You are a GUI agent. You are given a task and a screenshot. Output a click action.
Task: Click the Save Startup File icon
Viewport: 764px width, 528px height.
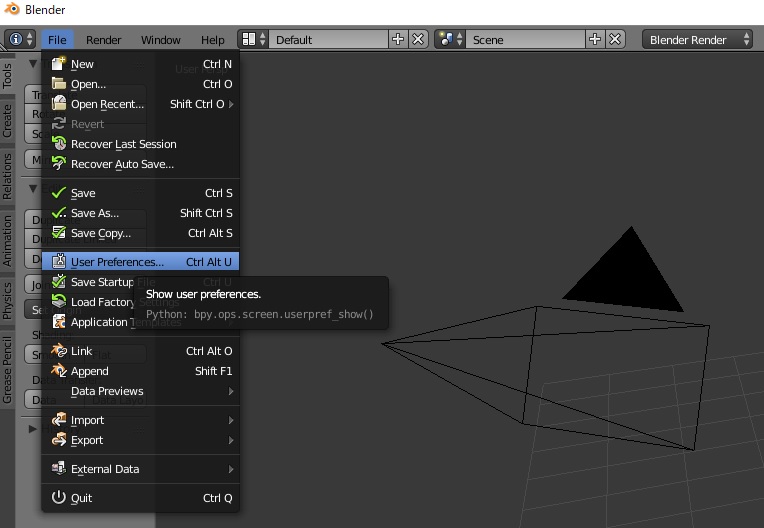pos(58,282)
